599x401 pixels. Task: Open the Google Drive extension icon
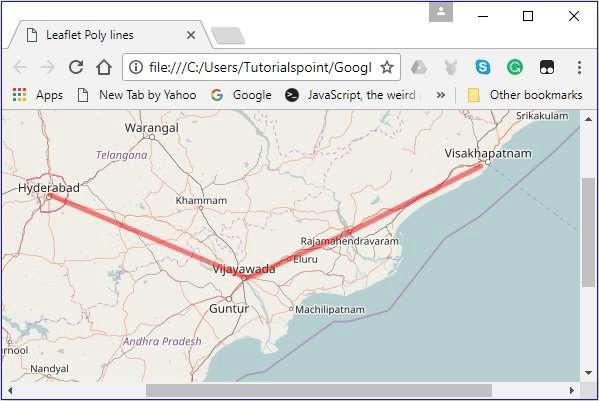(x=419, y=67)
